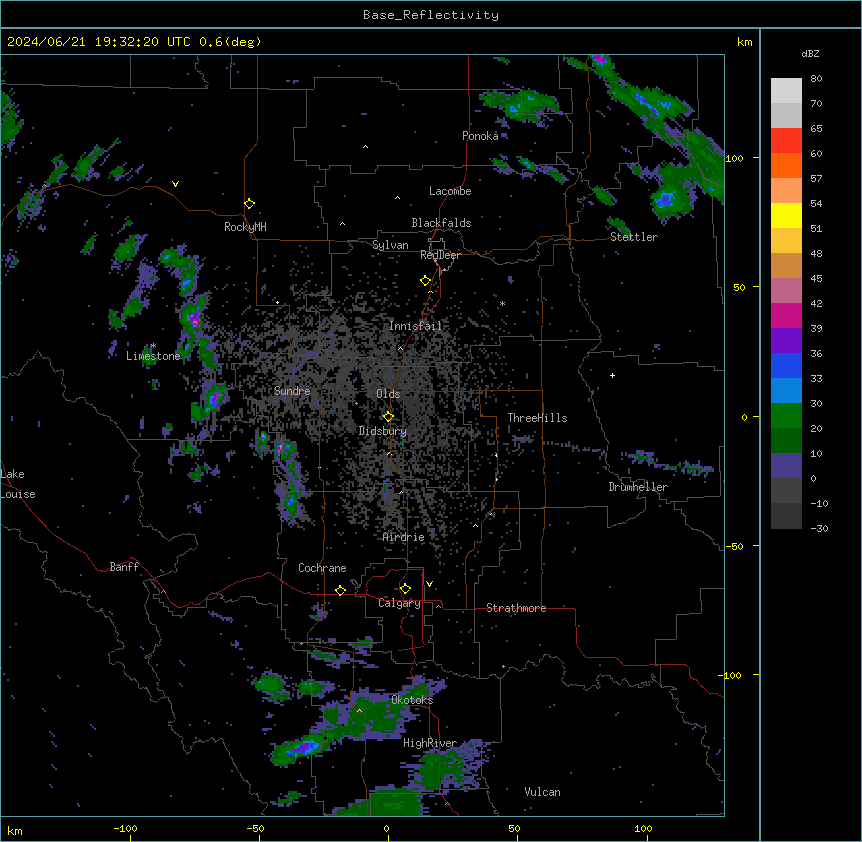
Task: Click the Stettler town label
Action: pyautogui.click(x=634, y=237)
